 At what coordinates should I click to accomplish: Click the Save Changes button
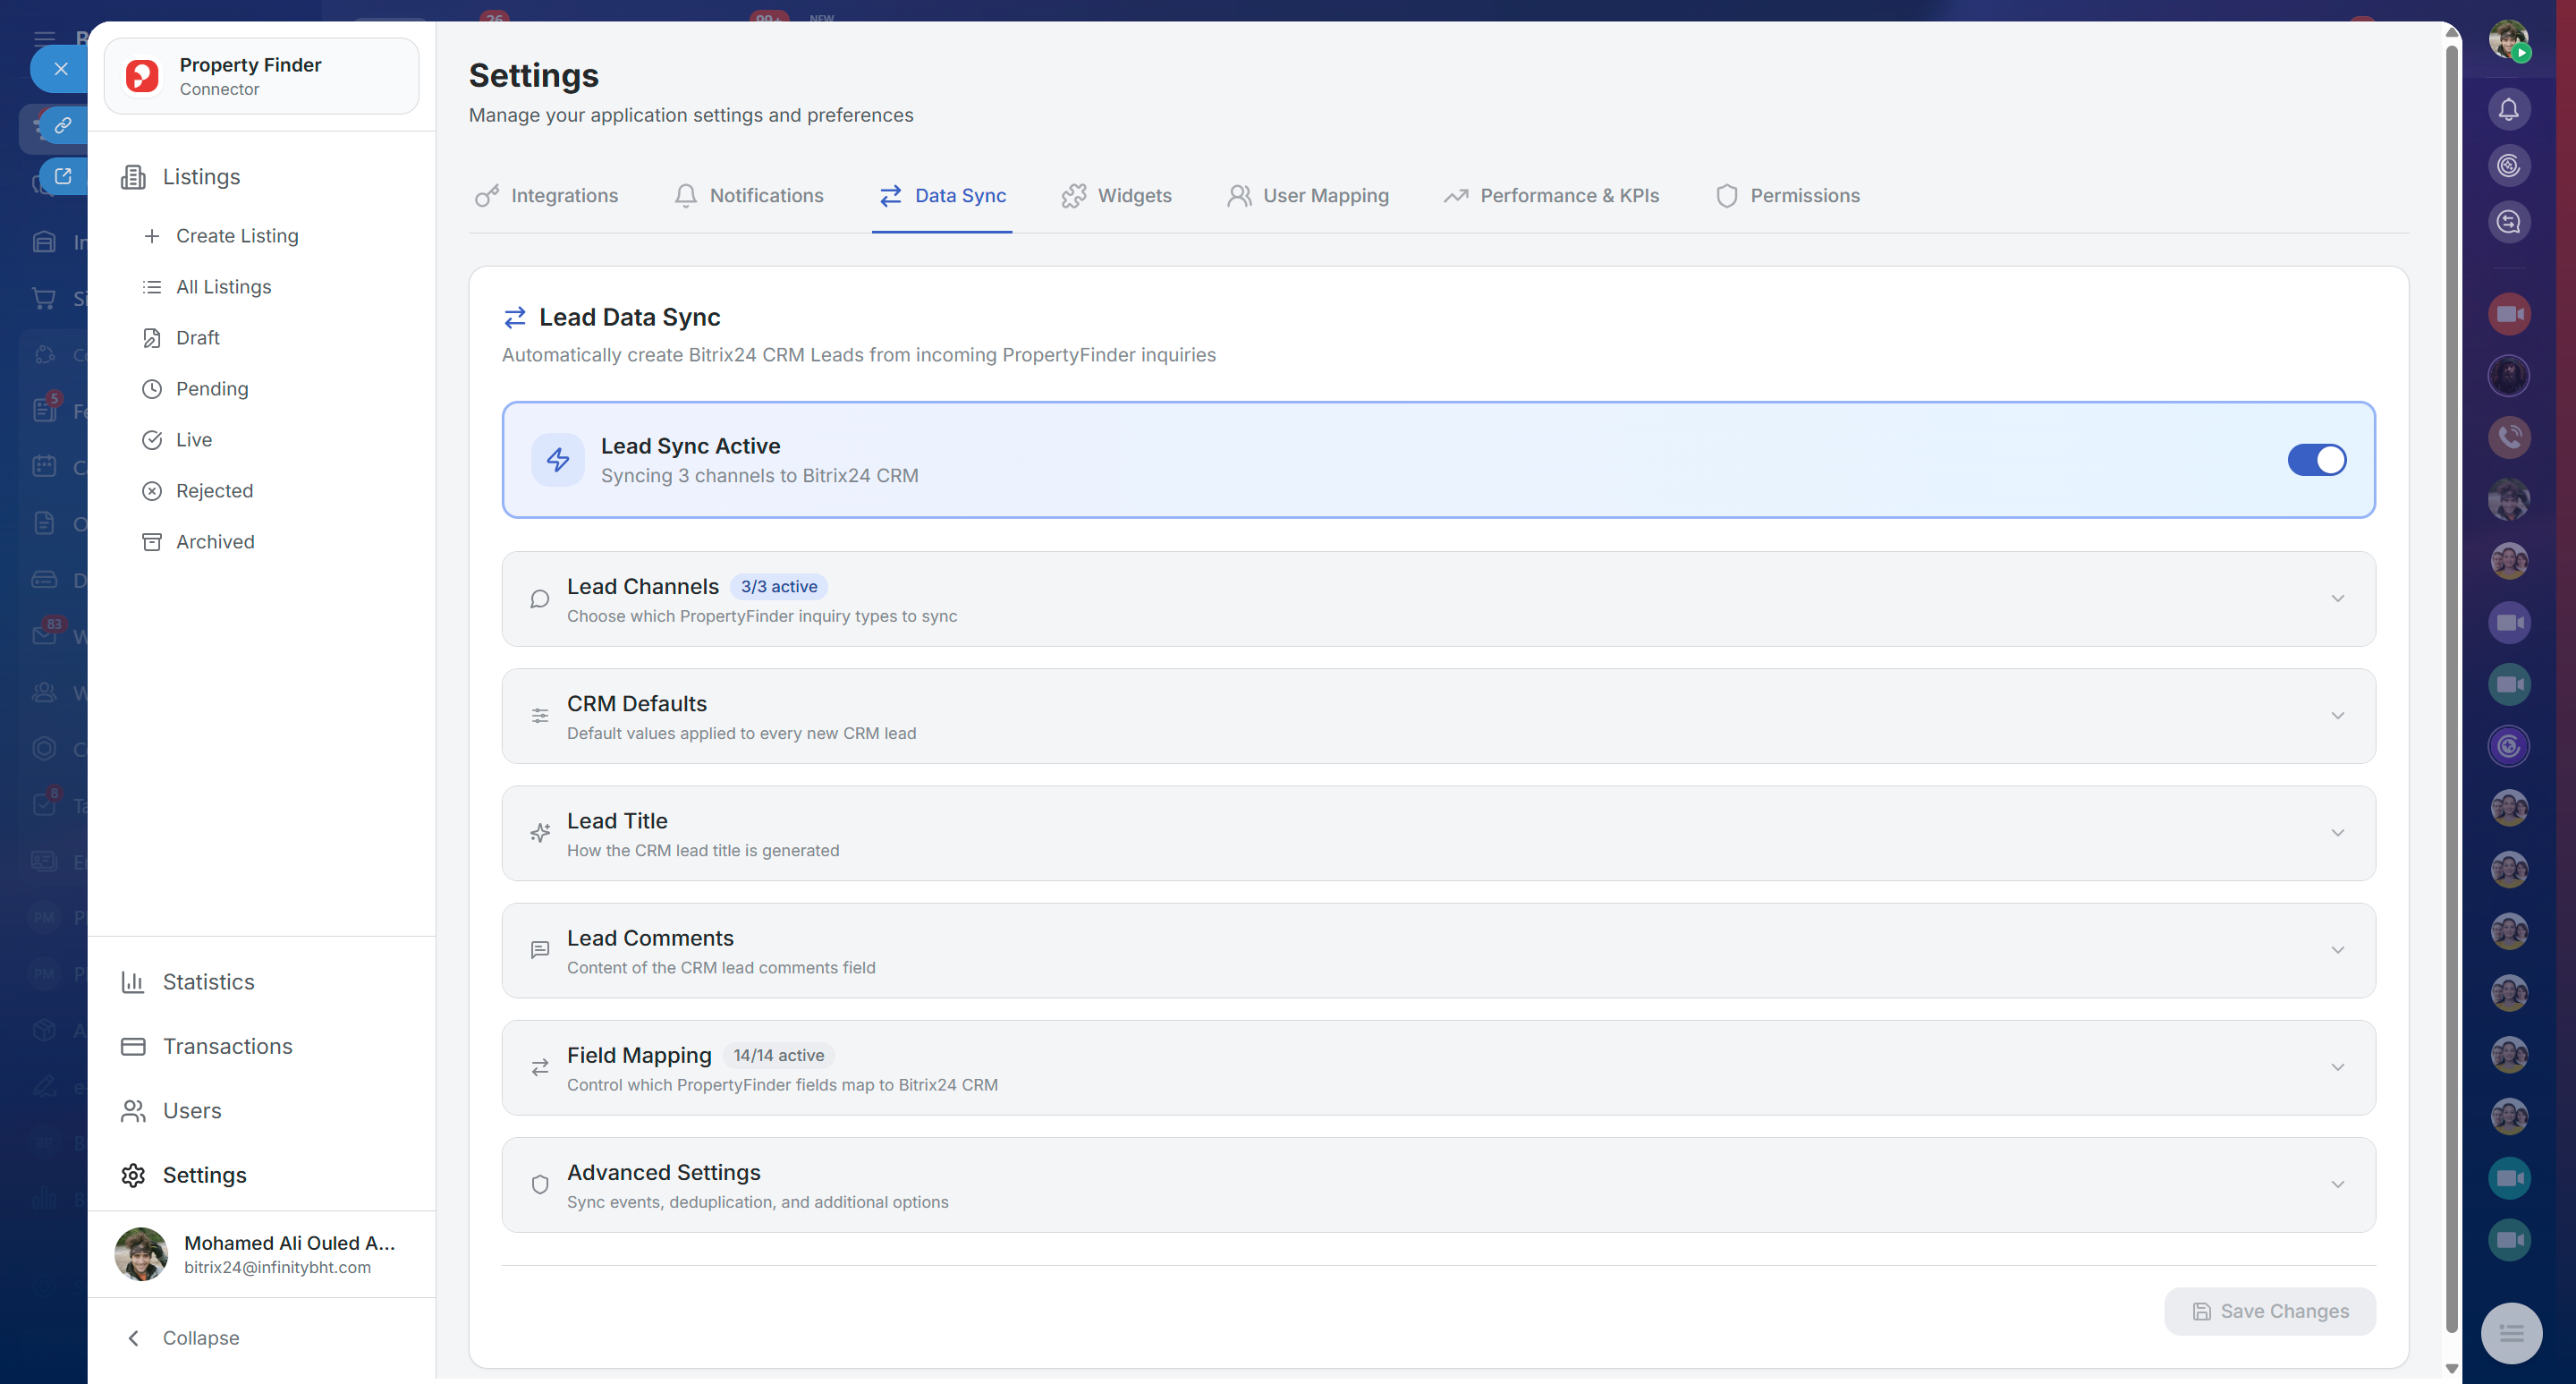coord(2269,1311)
